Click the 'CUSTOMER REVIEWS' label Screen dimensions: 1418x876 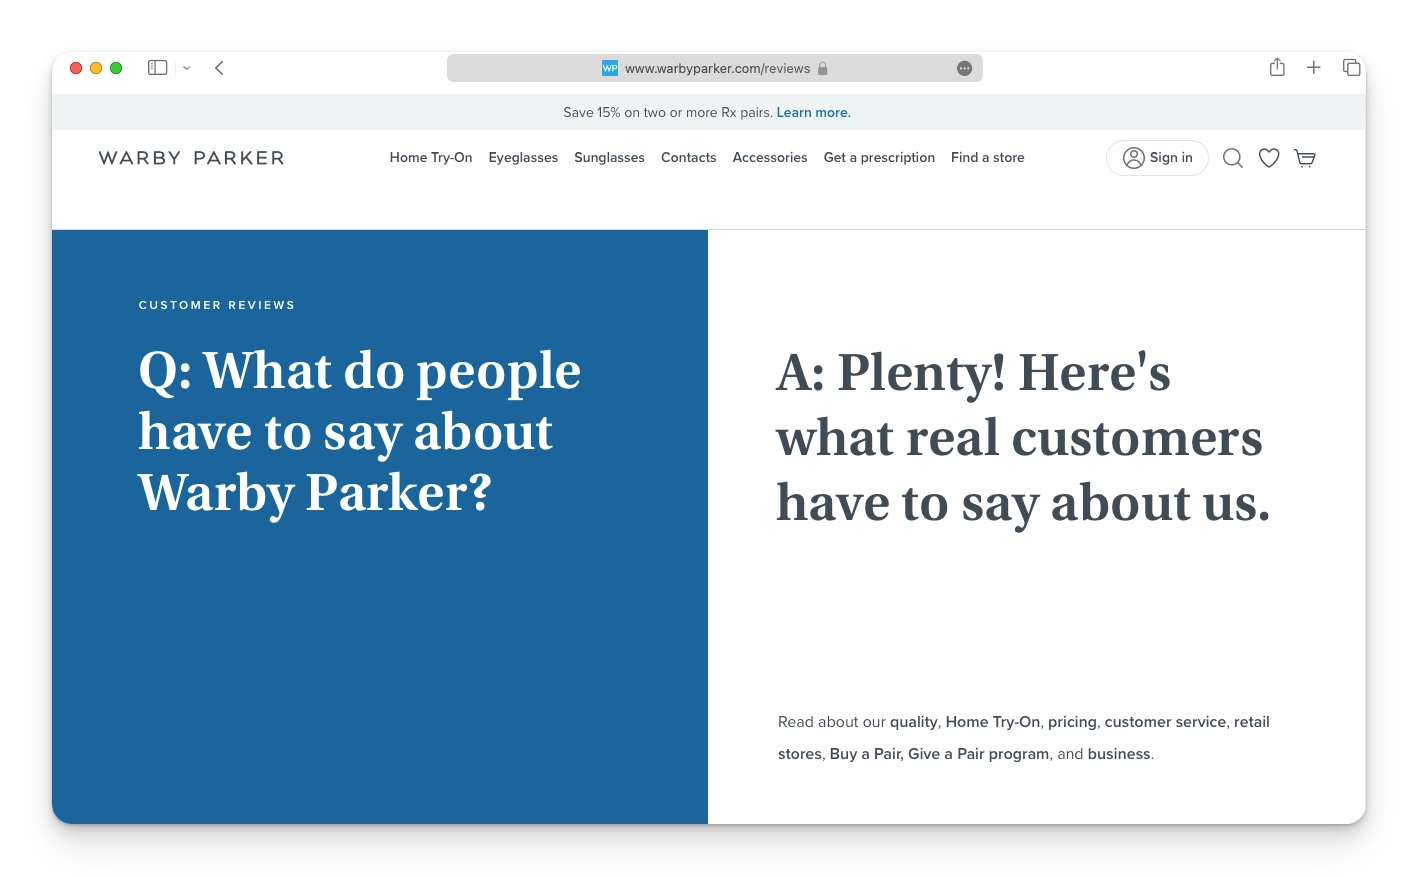tap(217, 305)
